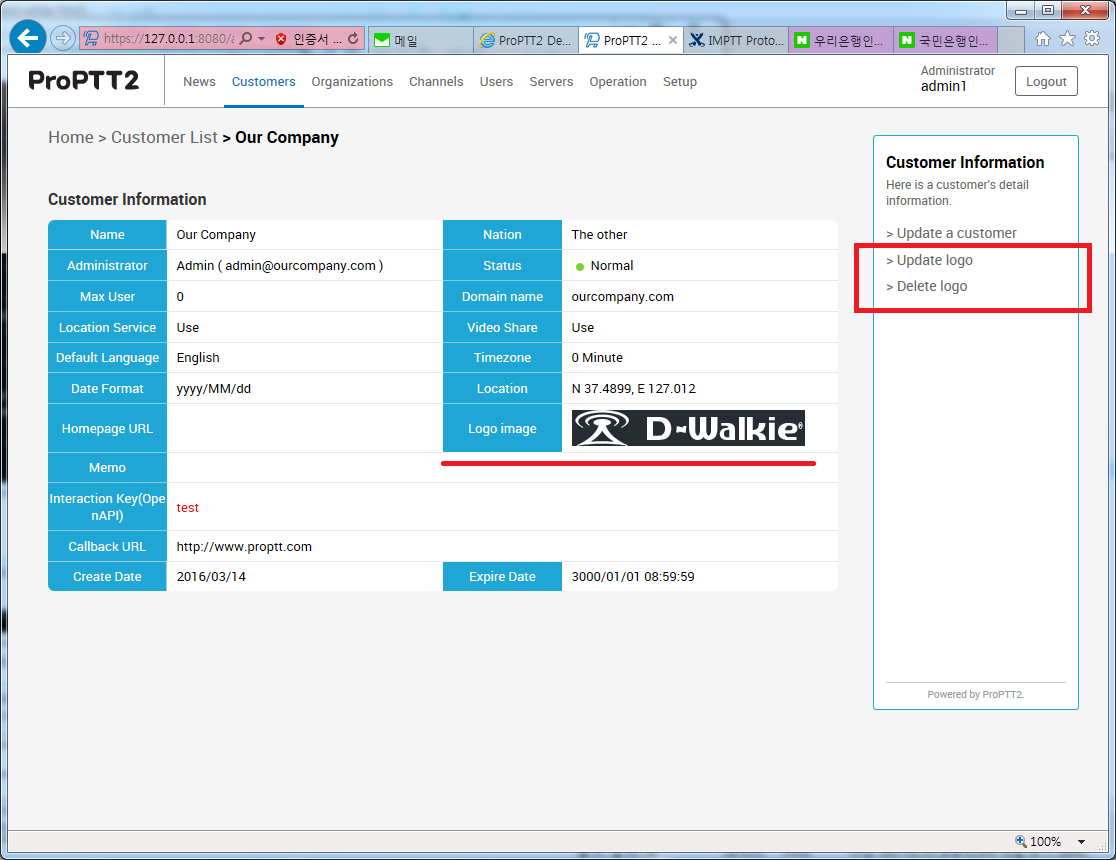Image resolution: width=1116 pixels, height=860 pixels.
Task: Click the search magnifier in address bar
Action: coord(246,39)
